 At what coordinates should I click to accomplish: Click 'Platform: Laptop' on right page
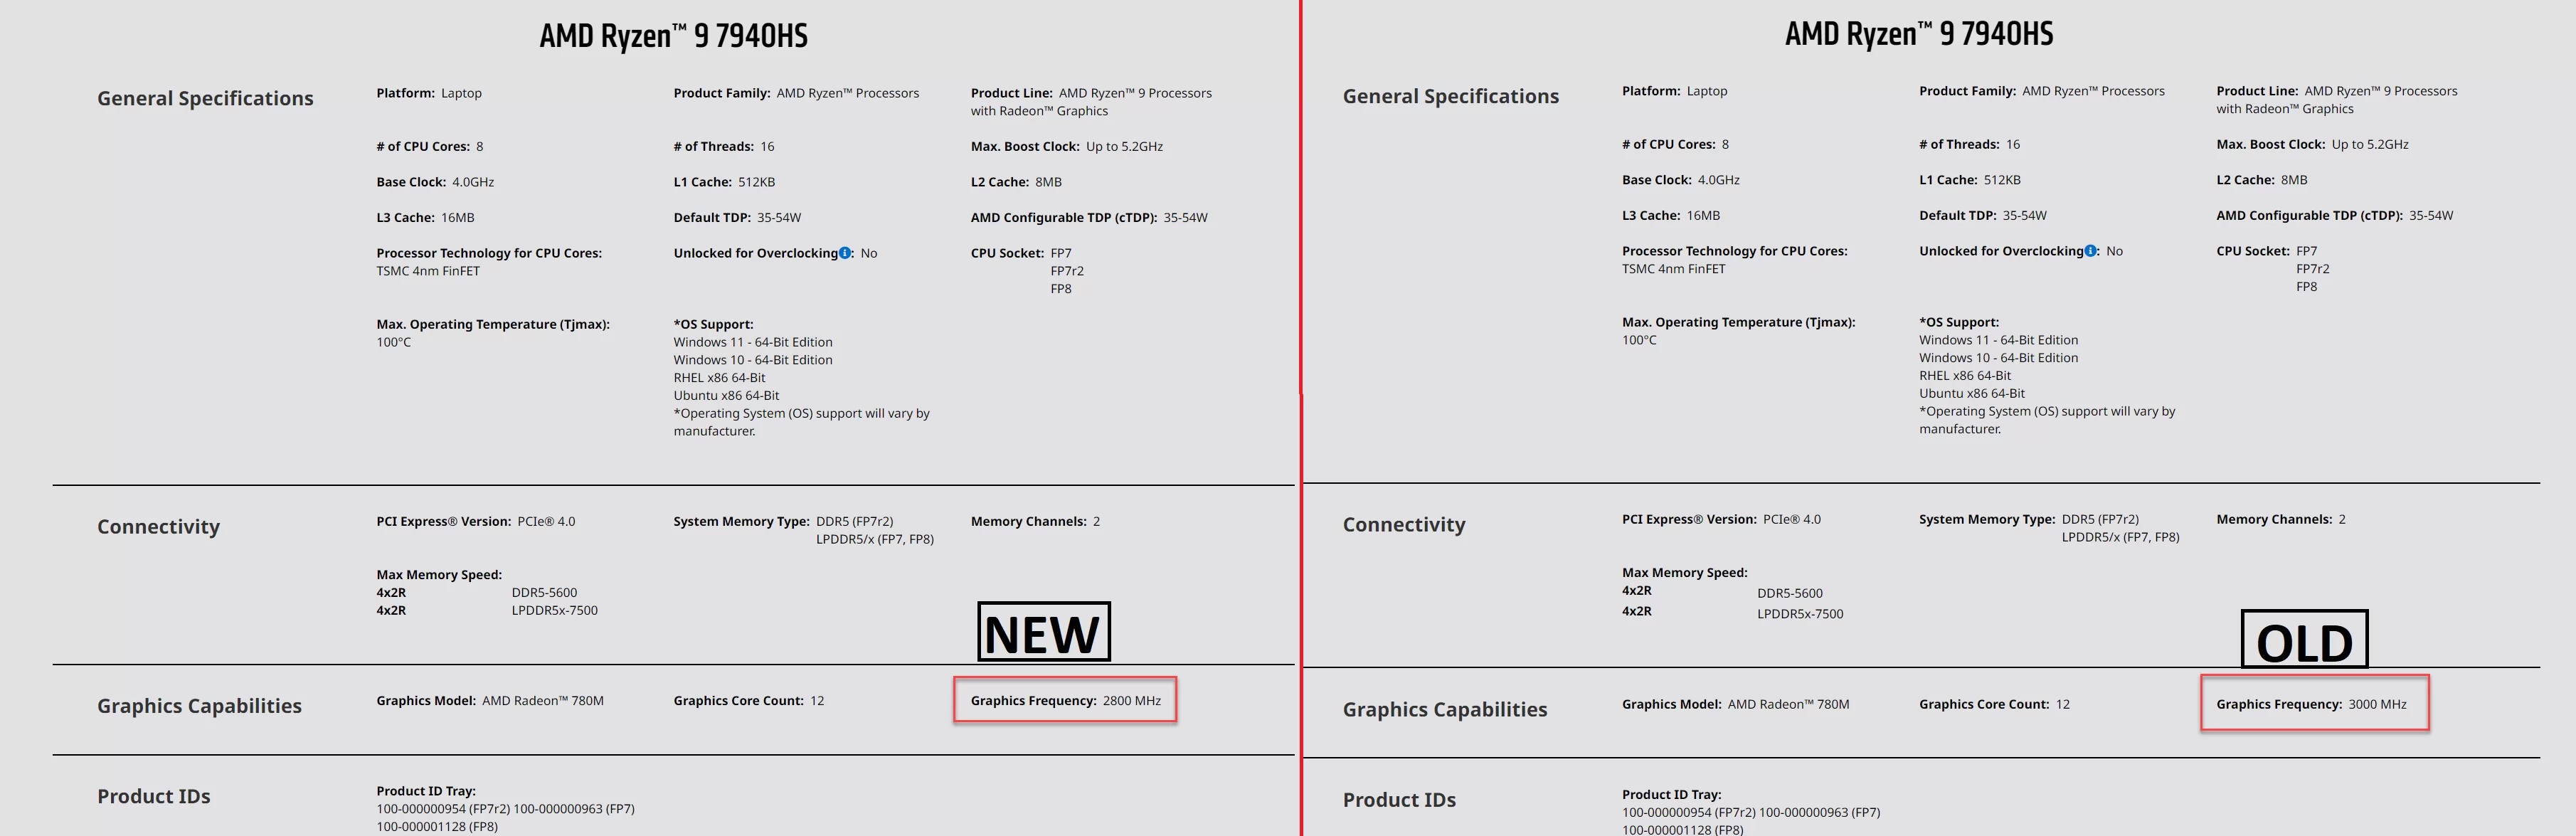1674,91
